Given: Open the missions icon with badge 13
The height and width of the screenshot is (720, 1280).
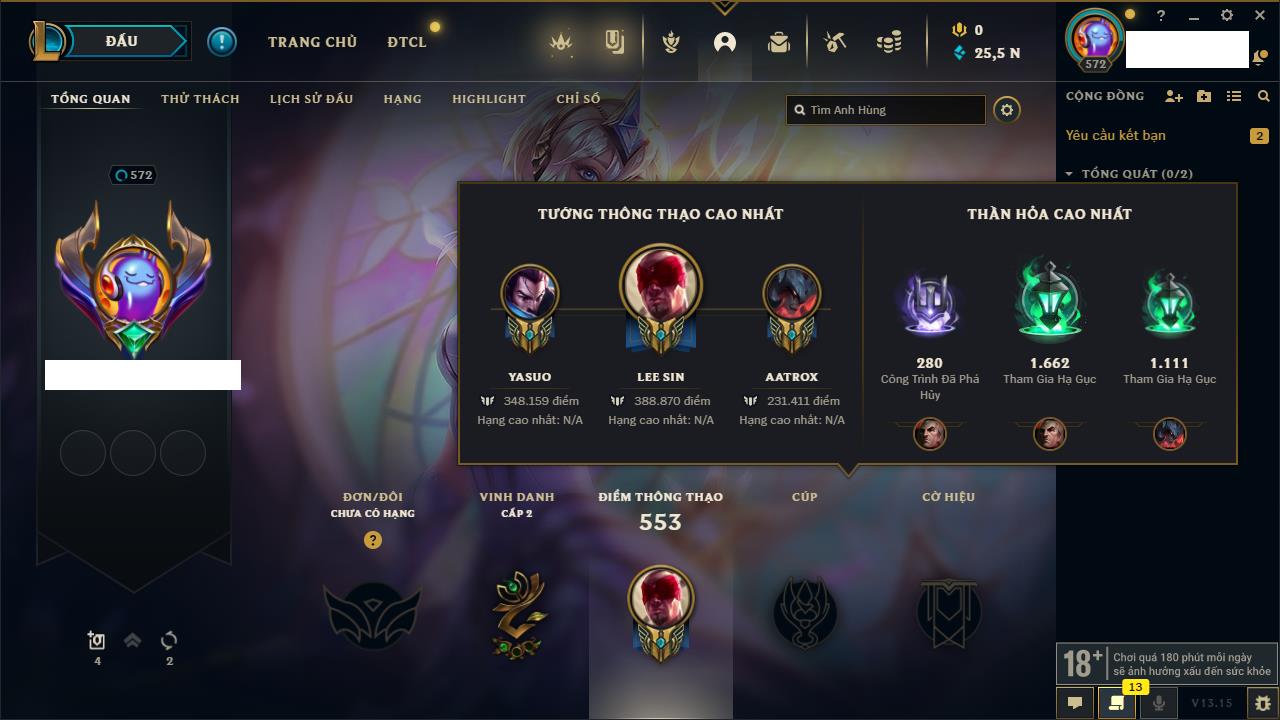Looking at the screenshot, I should [1116, 703].
